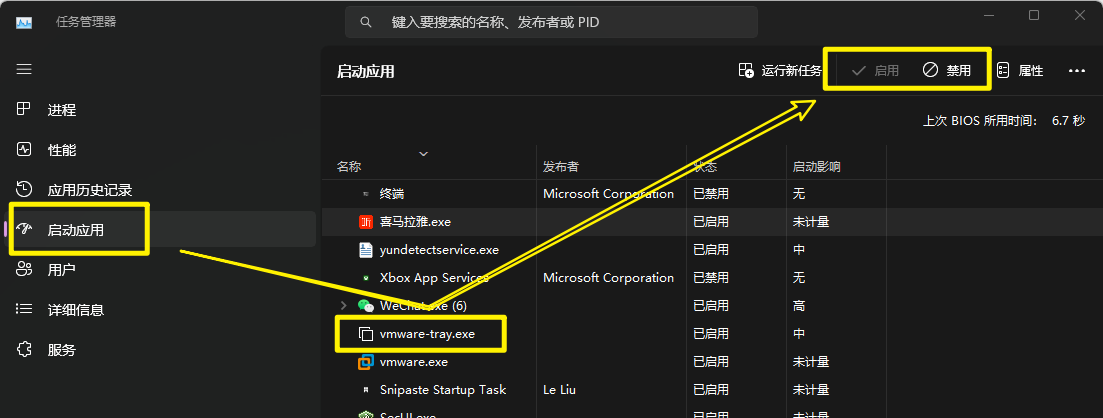Click the collapse chevron above 名称 column
The height and width of the screenshot is (418, 1103).
coord(423,153)
